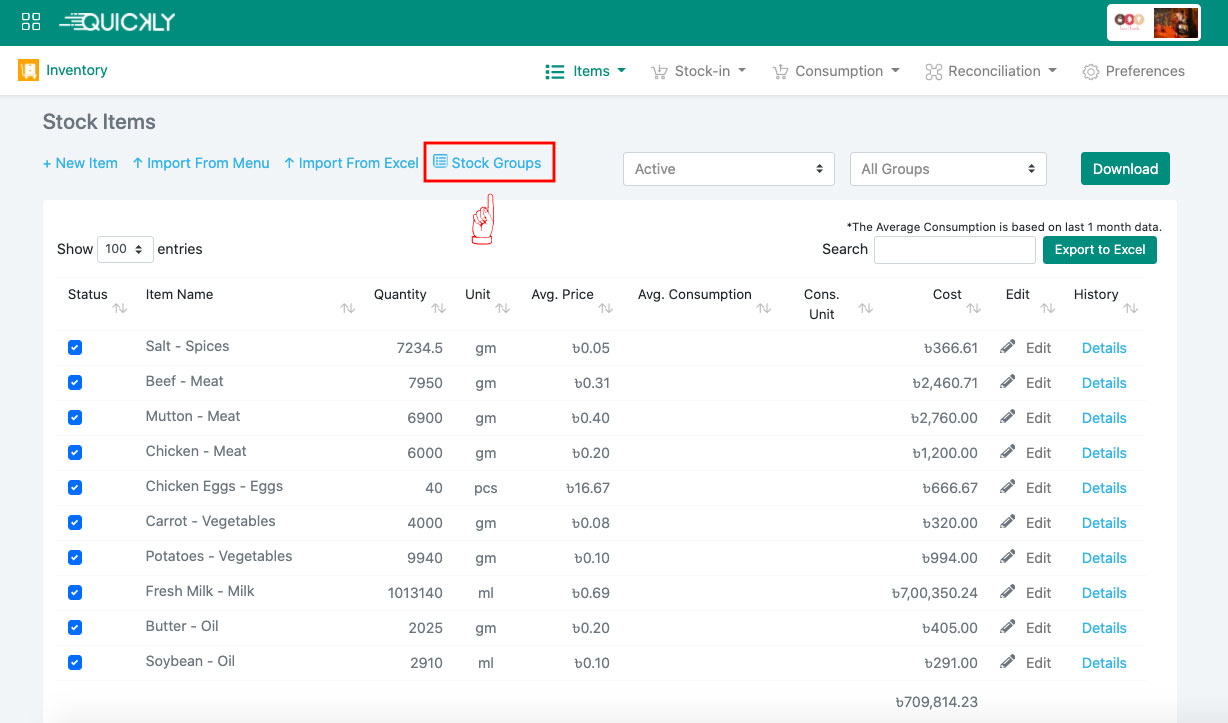1228x723 pixels.
Task: Click the orange Inventory module icon
Action: (x=28, y=70)
